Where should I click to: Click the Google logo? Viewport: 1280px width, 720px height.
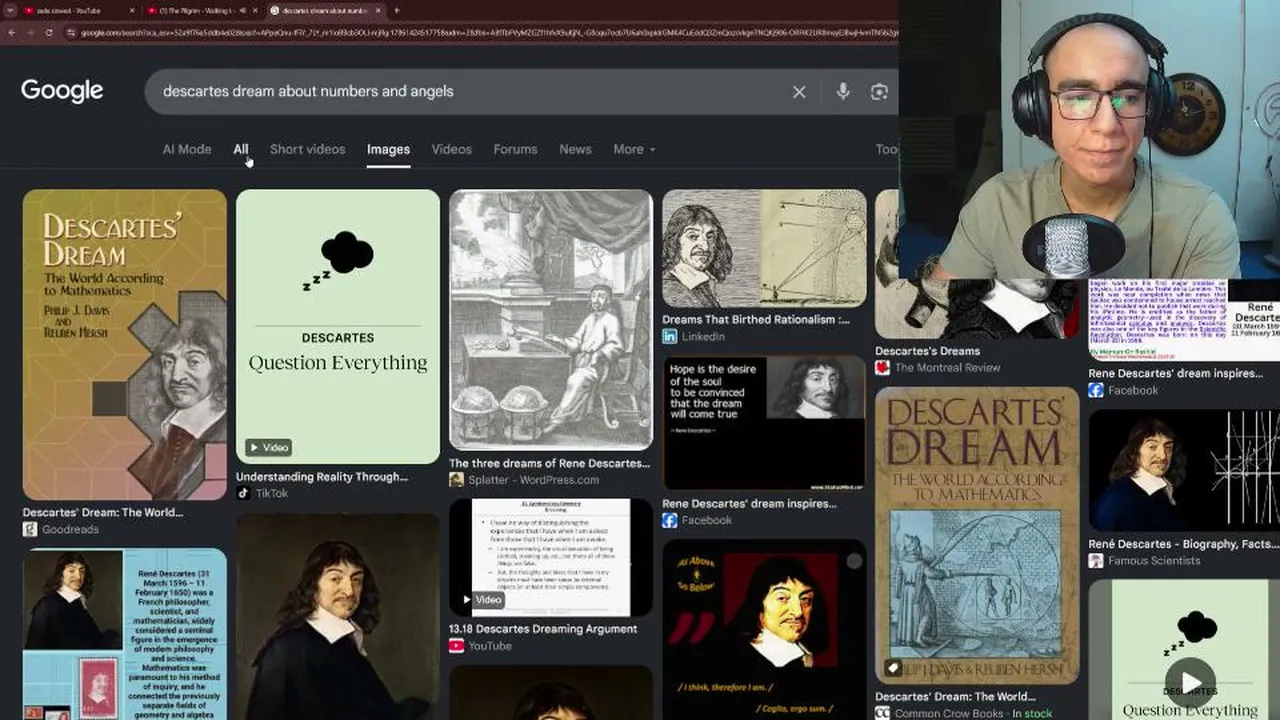62,91
